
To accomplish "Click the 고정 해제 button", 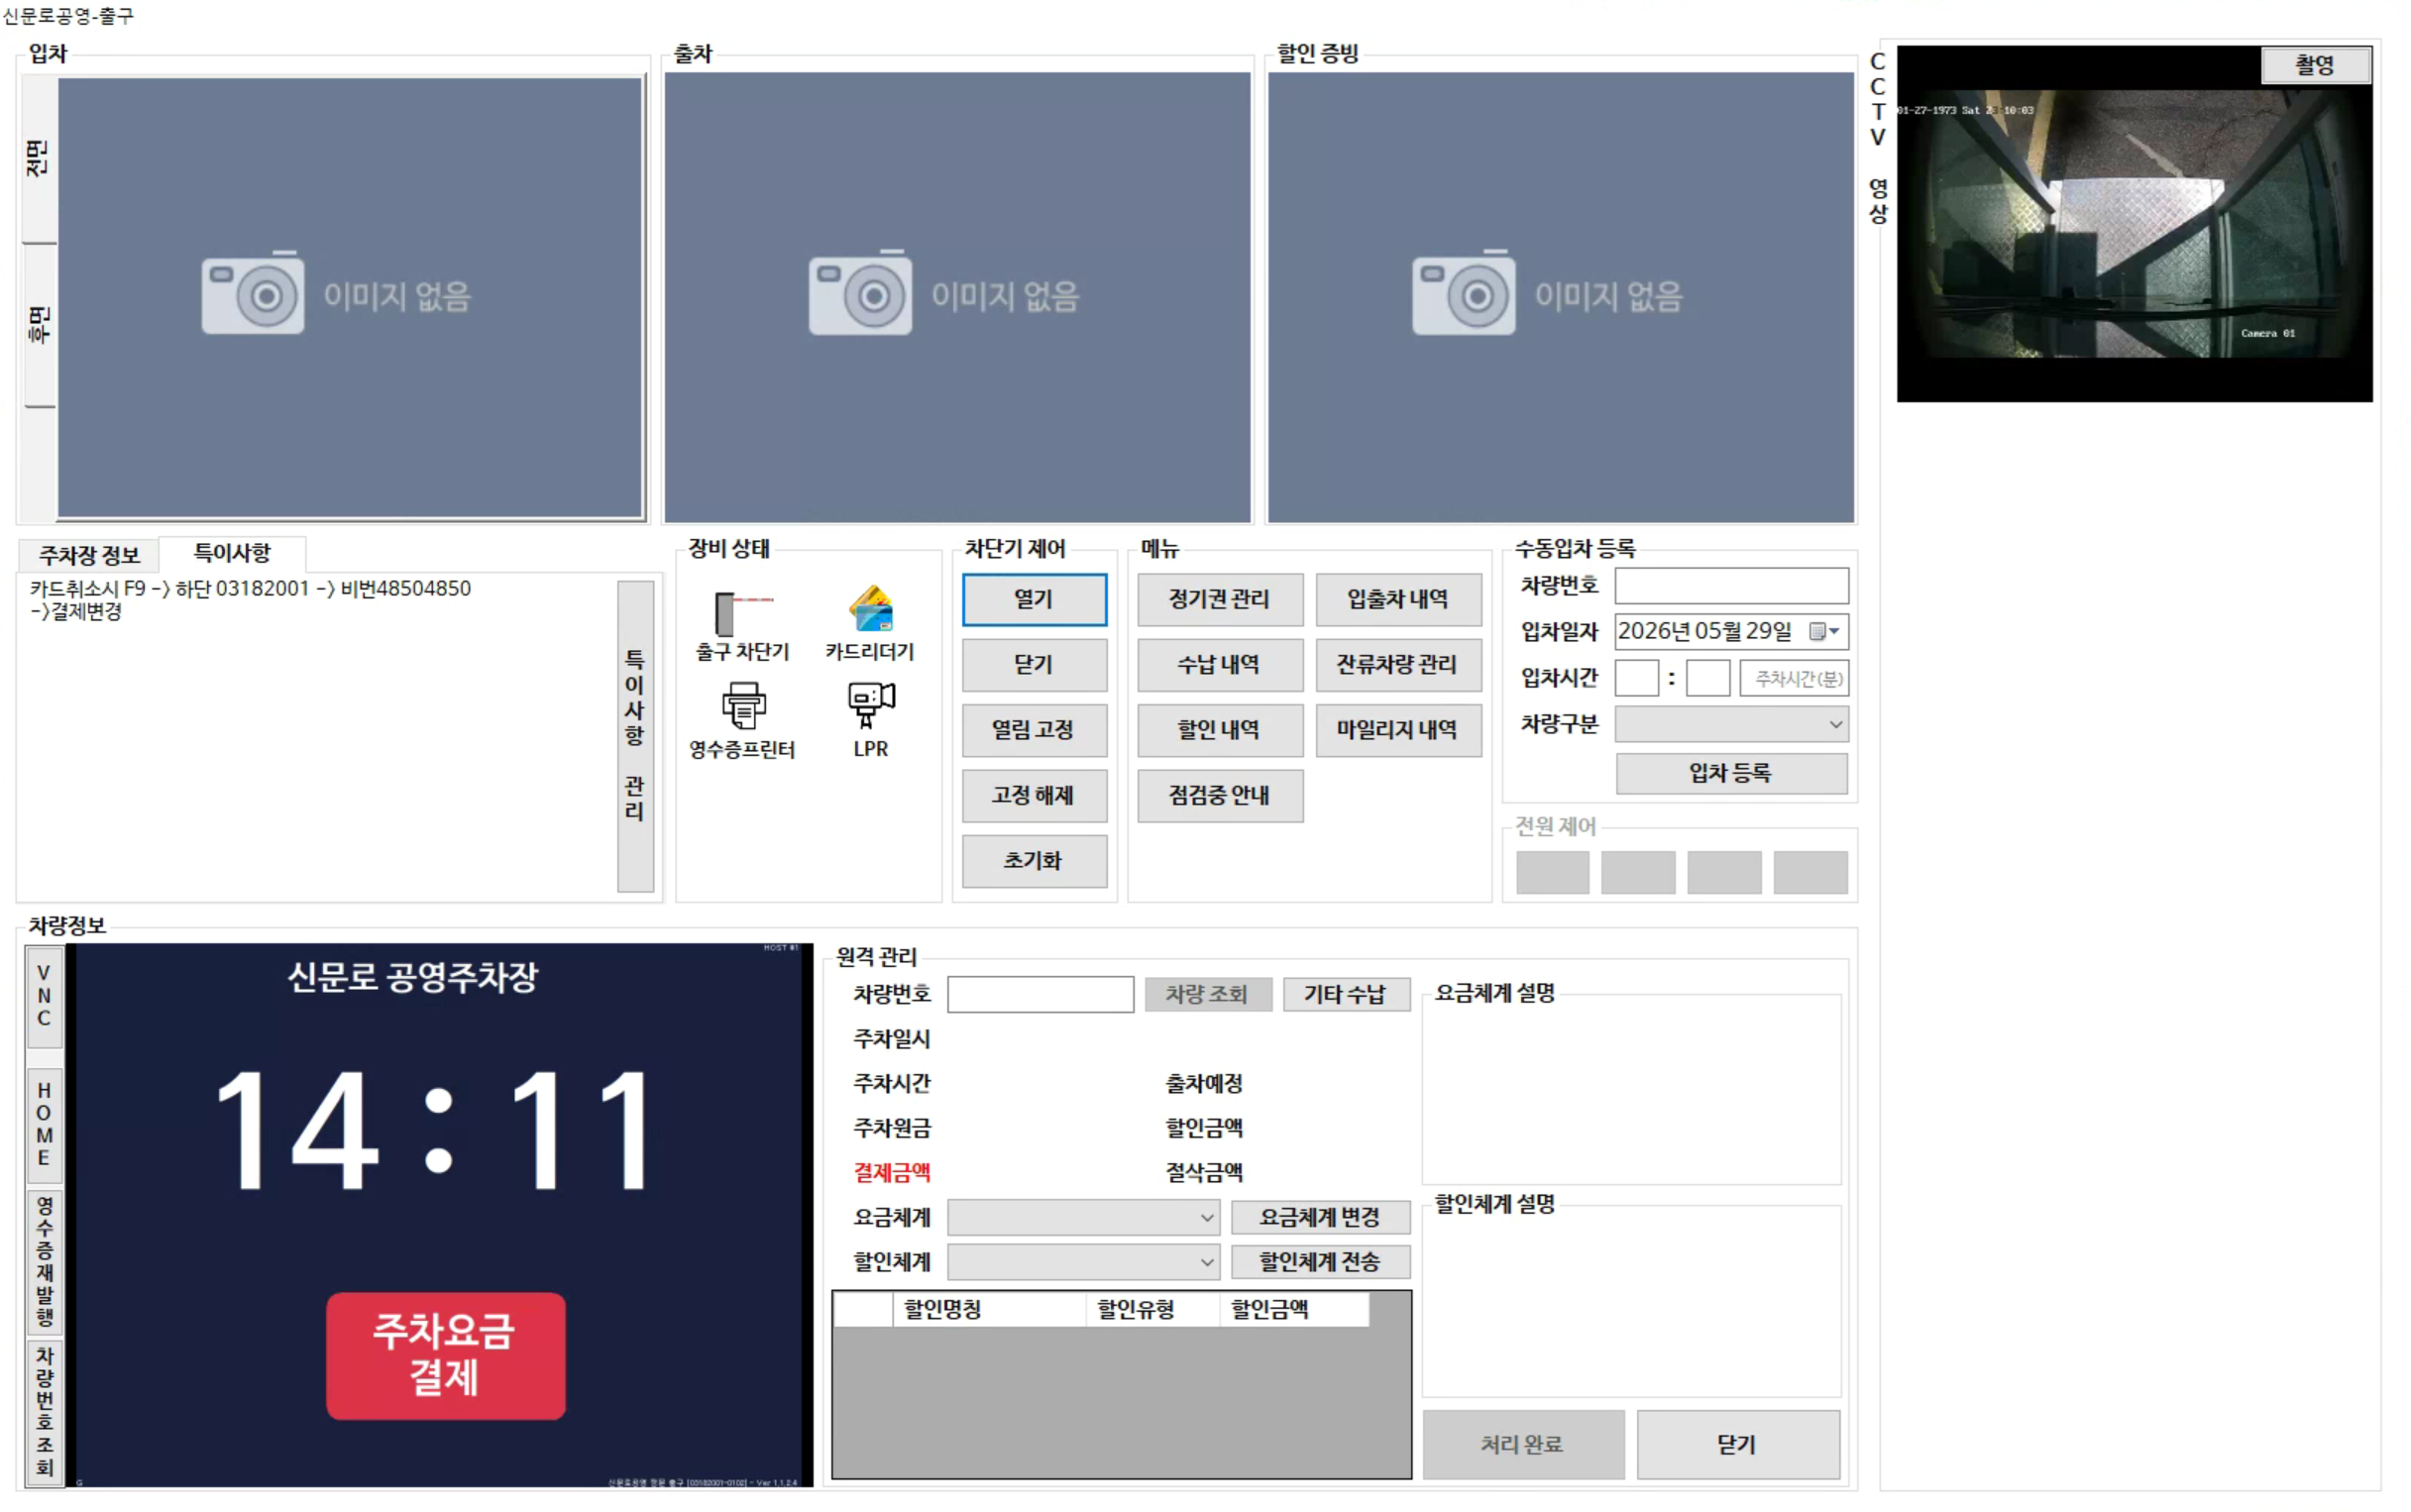I will (x=1034, y=796).
